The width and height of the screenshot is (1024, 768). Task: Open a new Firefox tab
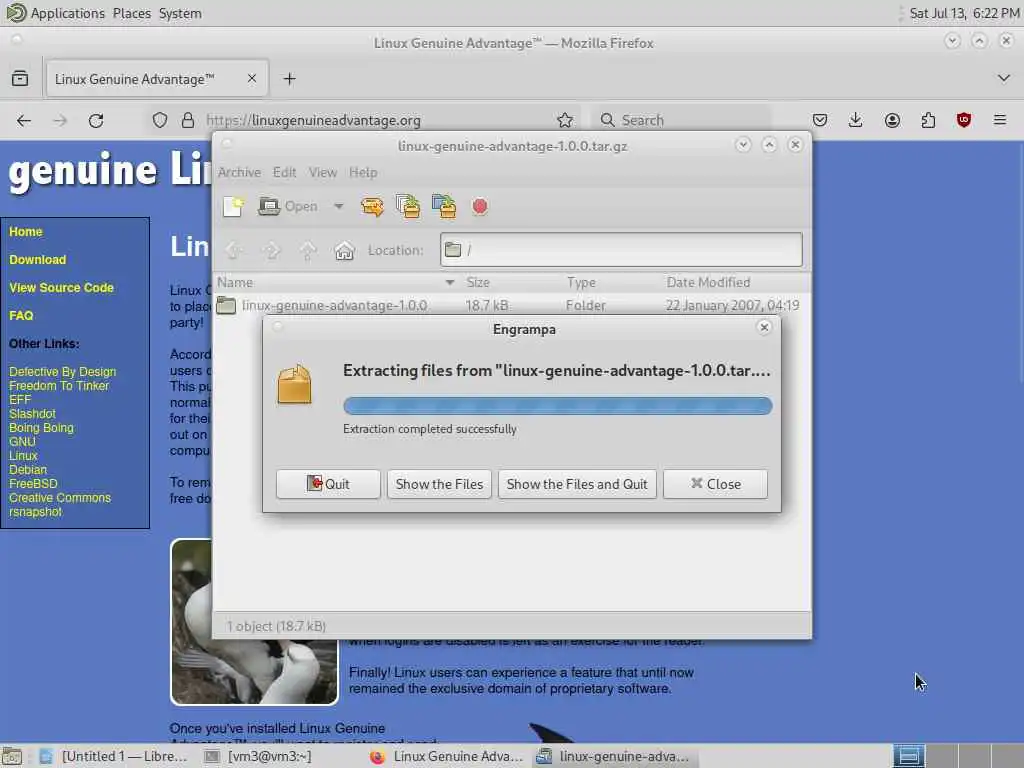[289, 79]
